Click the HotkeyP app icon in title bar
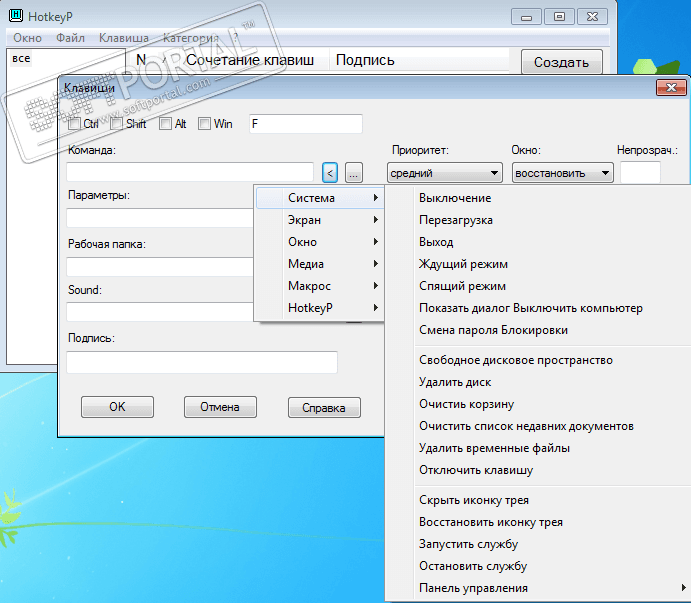Viewport: 691px width, 603px height. point(16,16)
